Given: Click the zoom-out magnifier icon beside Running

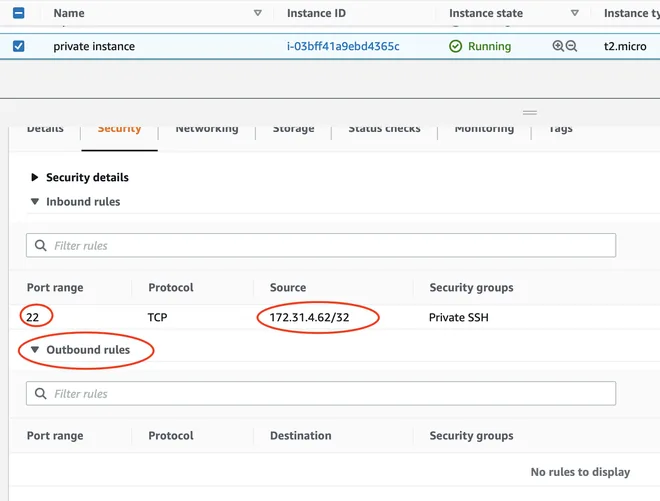Looking at the screenshot, I should coord(571,46).
